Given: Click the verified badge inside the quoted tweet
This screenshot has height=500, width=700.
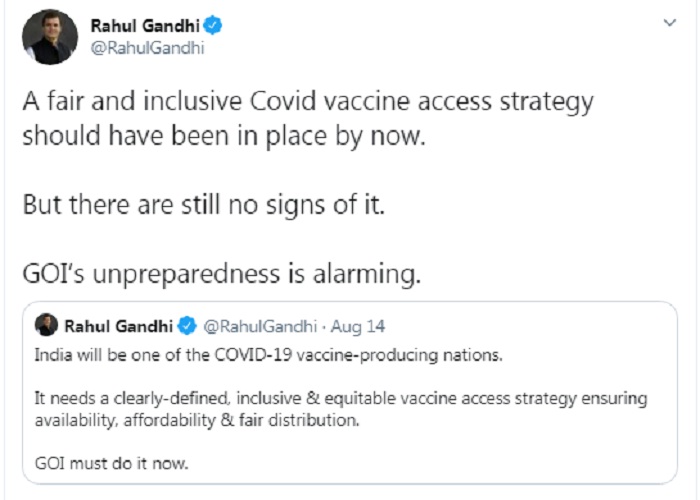Looking at the screenshot, I should [187, 326].
